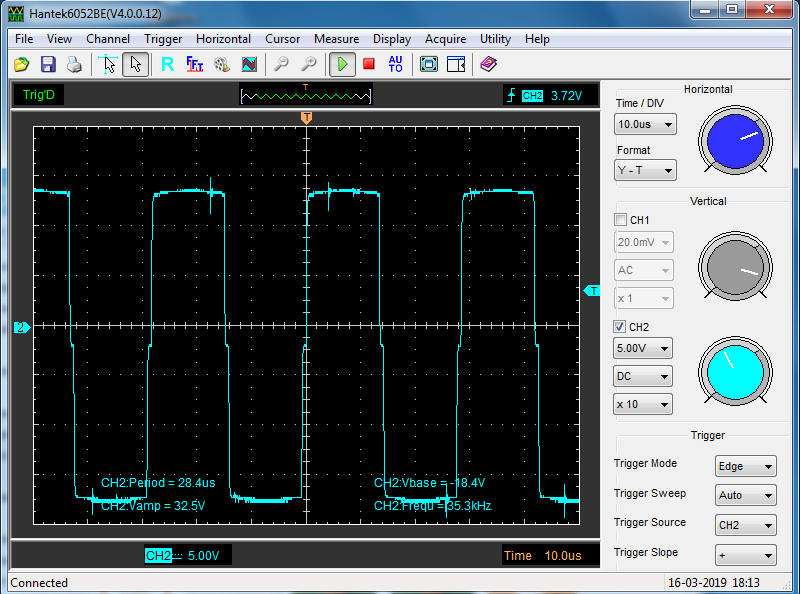Click the CH2 zero level marker

click(22, 327)
